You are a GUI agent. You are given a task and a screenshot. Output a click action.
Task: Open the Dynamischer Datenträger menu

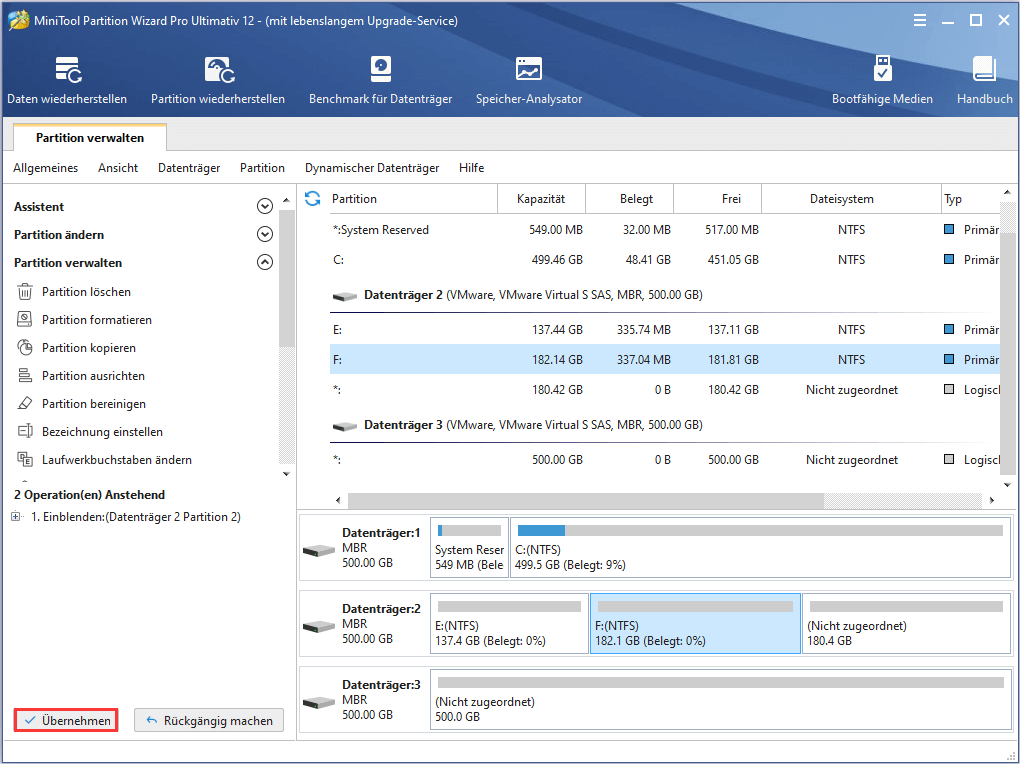click(x=372, y=168)
